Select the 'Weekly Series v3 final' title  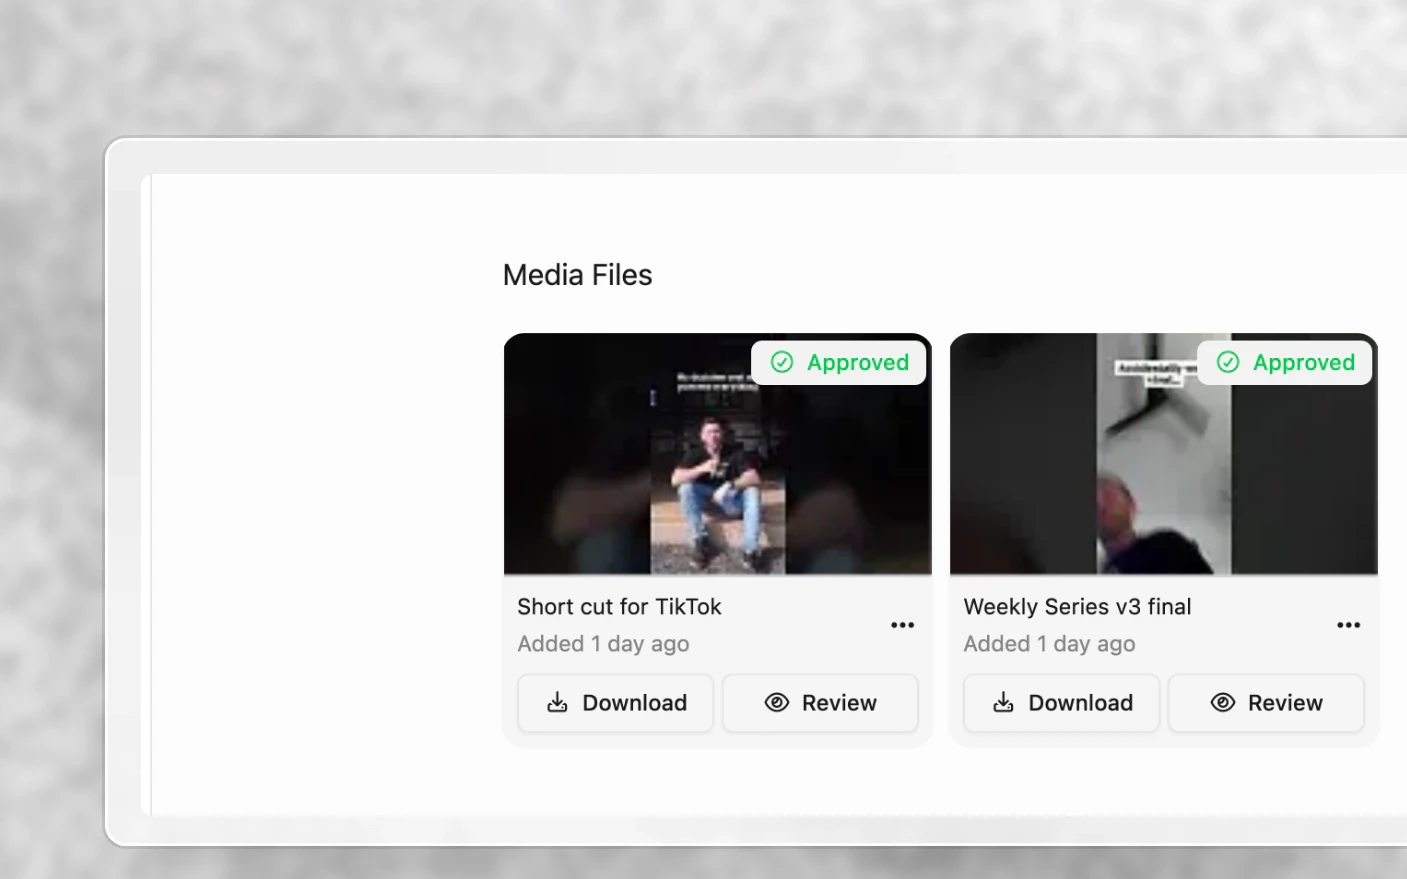(1077, 607)
